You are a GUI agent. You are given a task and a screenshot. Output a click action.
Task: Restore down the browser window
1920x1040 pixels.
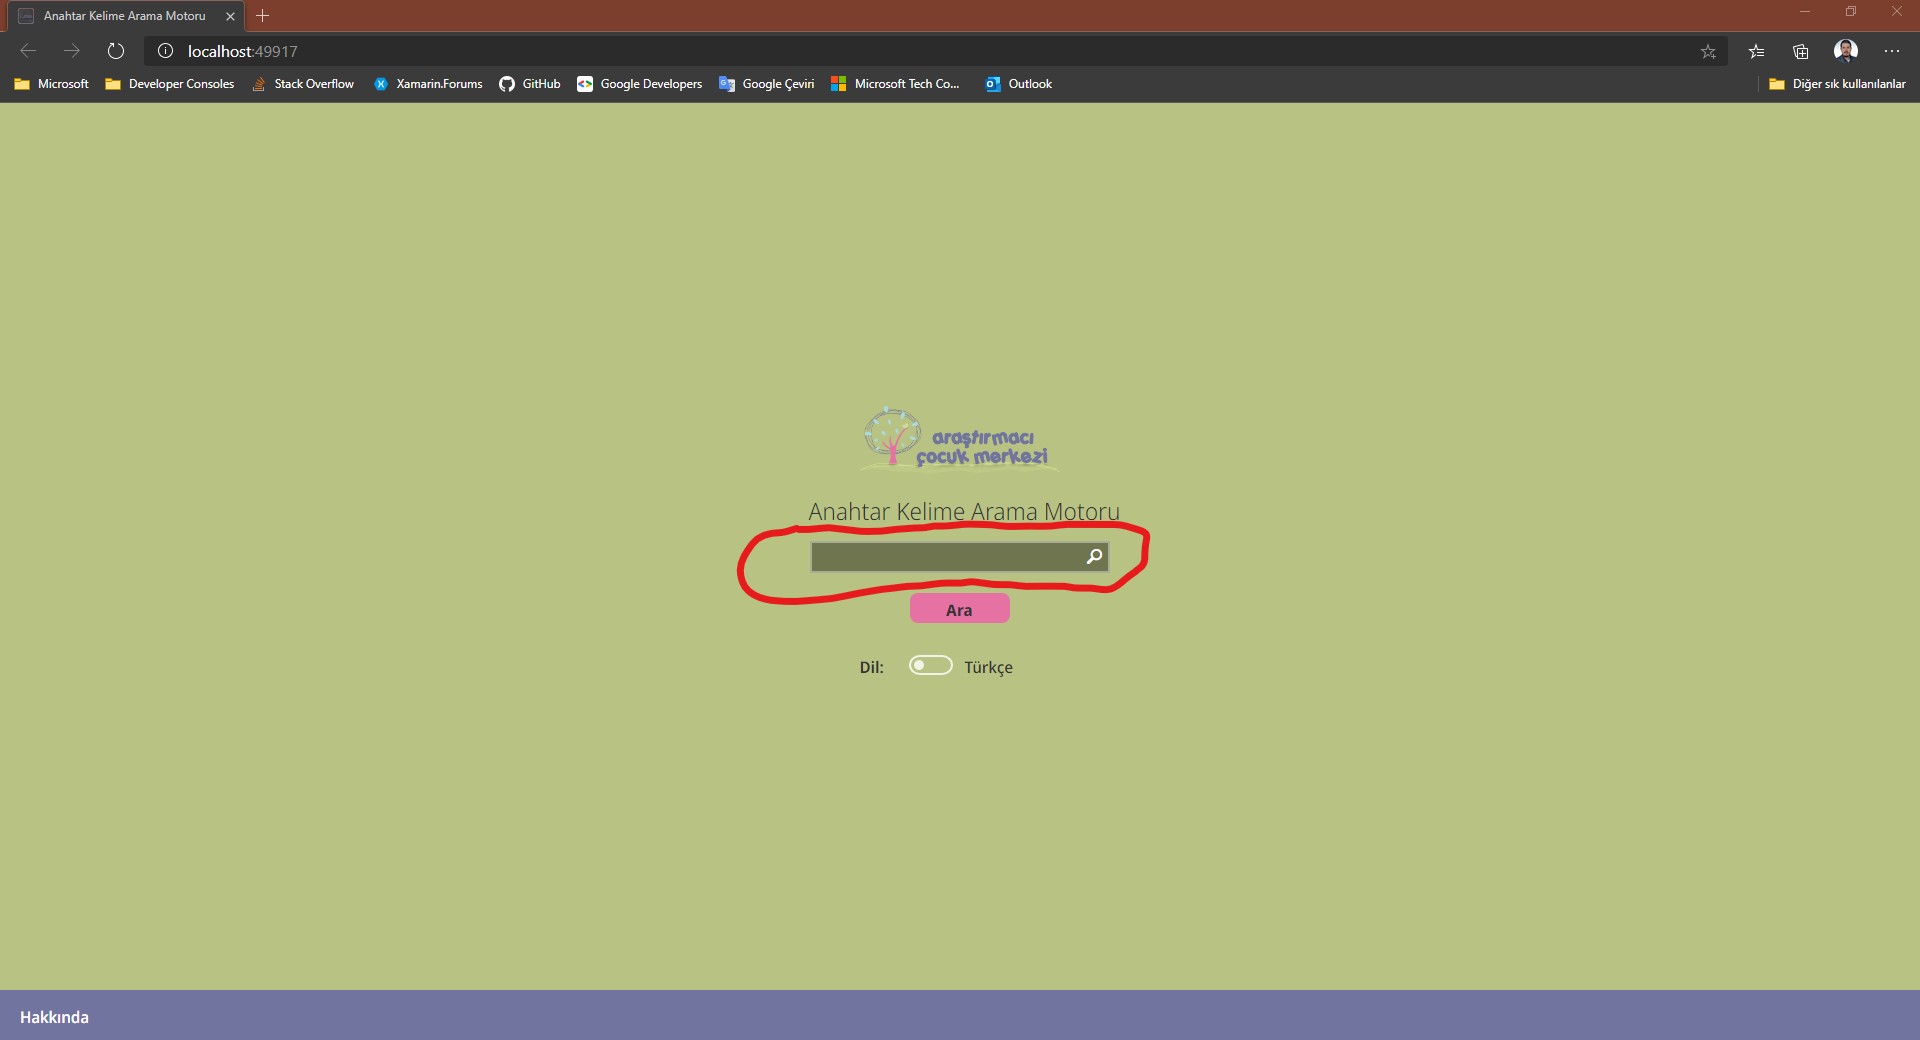(x=1851, y=12)
